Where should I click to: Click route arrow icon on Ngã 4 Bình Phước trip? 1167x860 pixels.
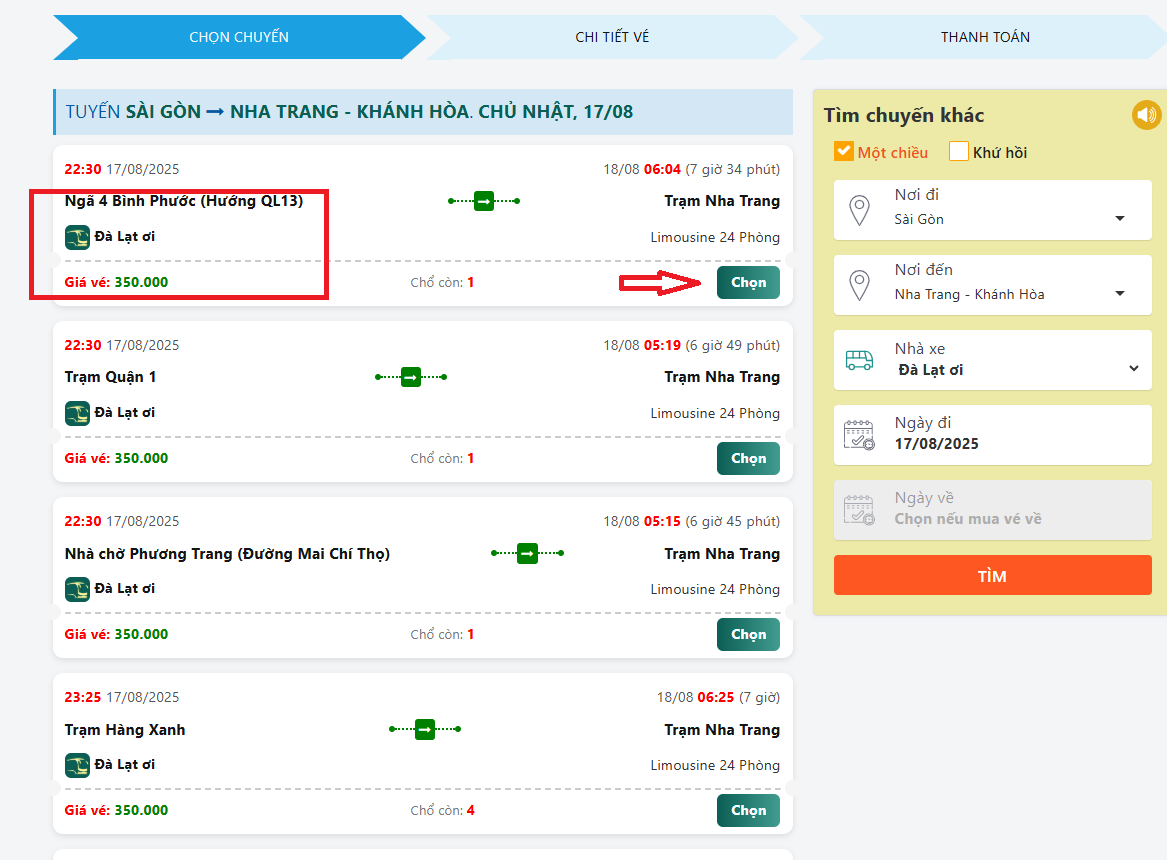coord(484,201)
